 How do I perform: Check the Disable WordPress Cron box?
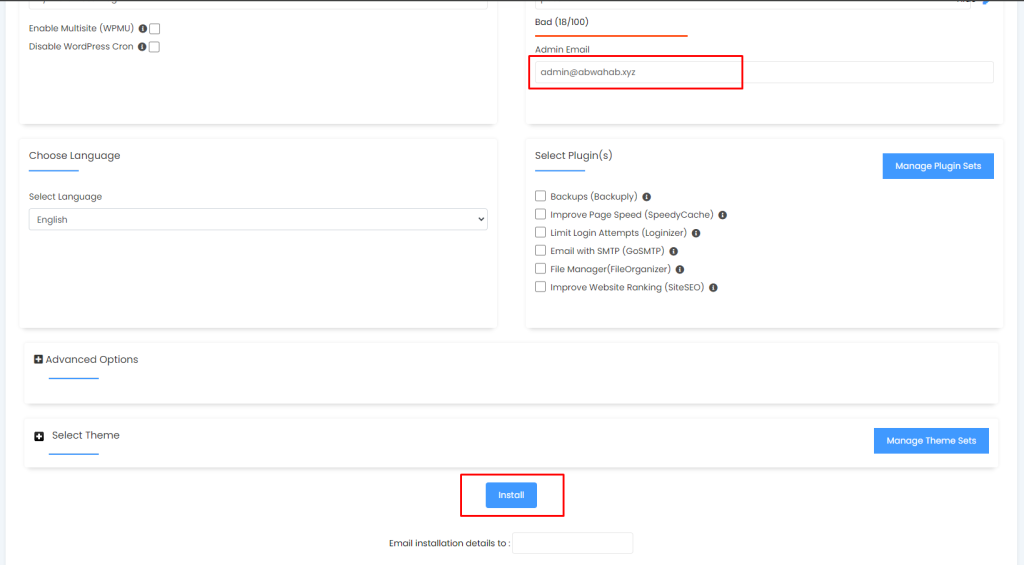(x=155, y=47)
